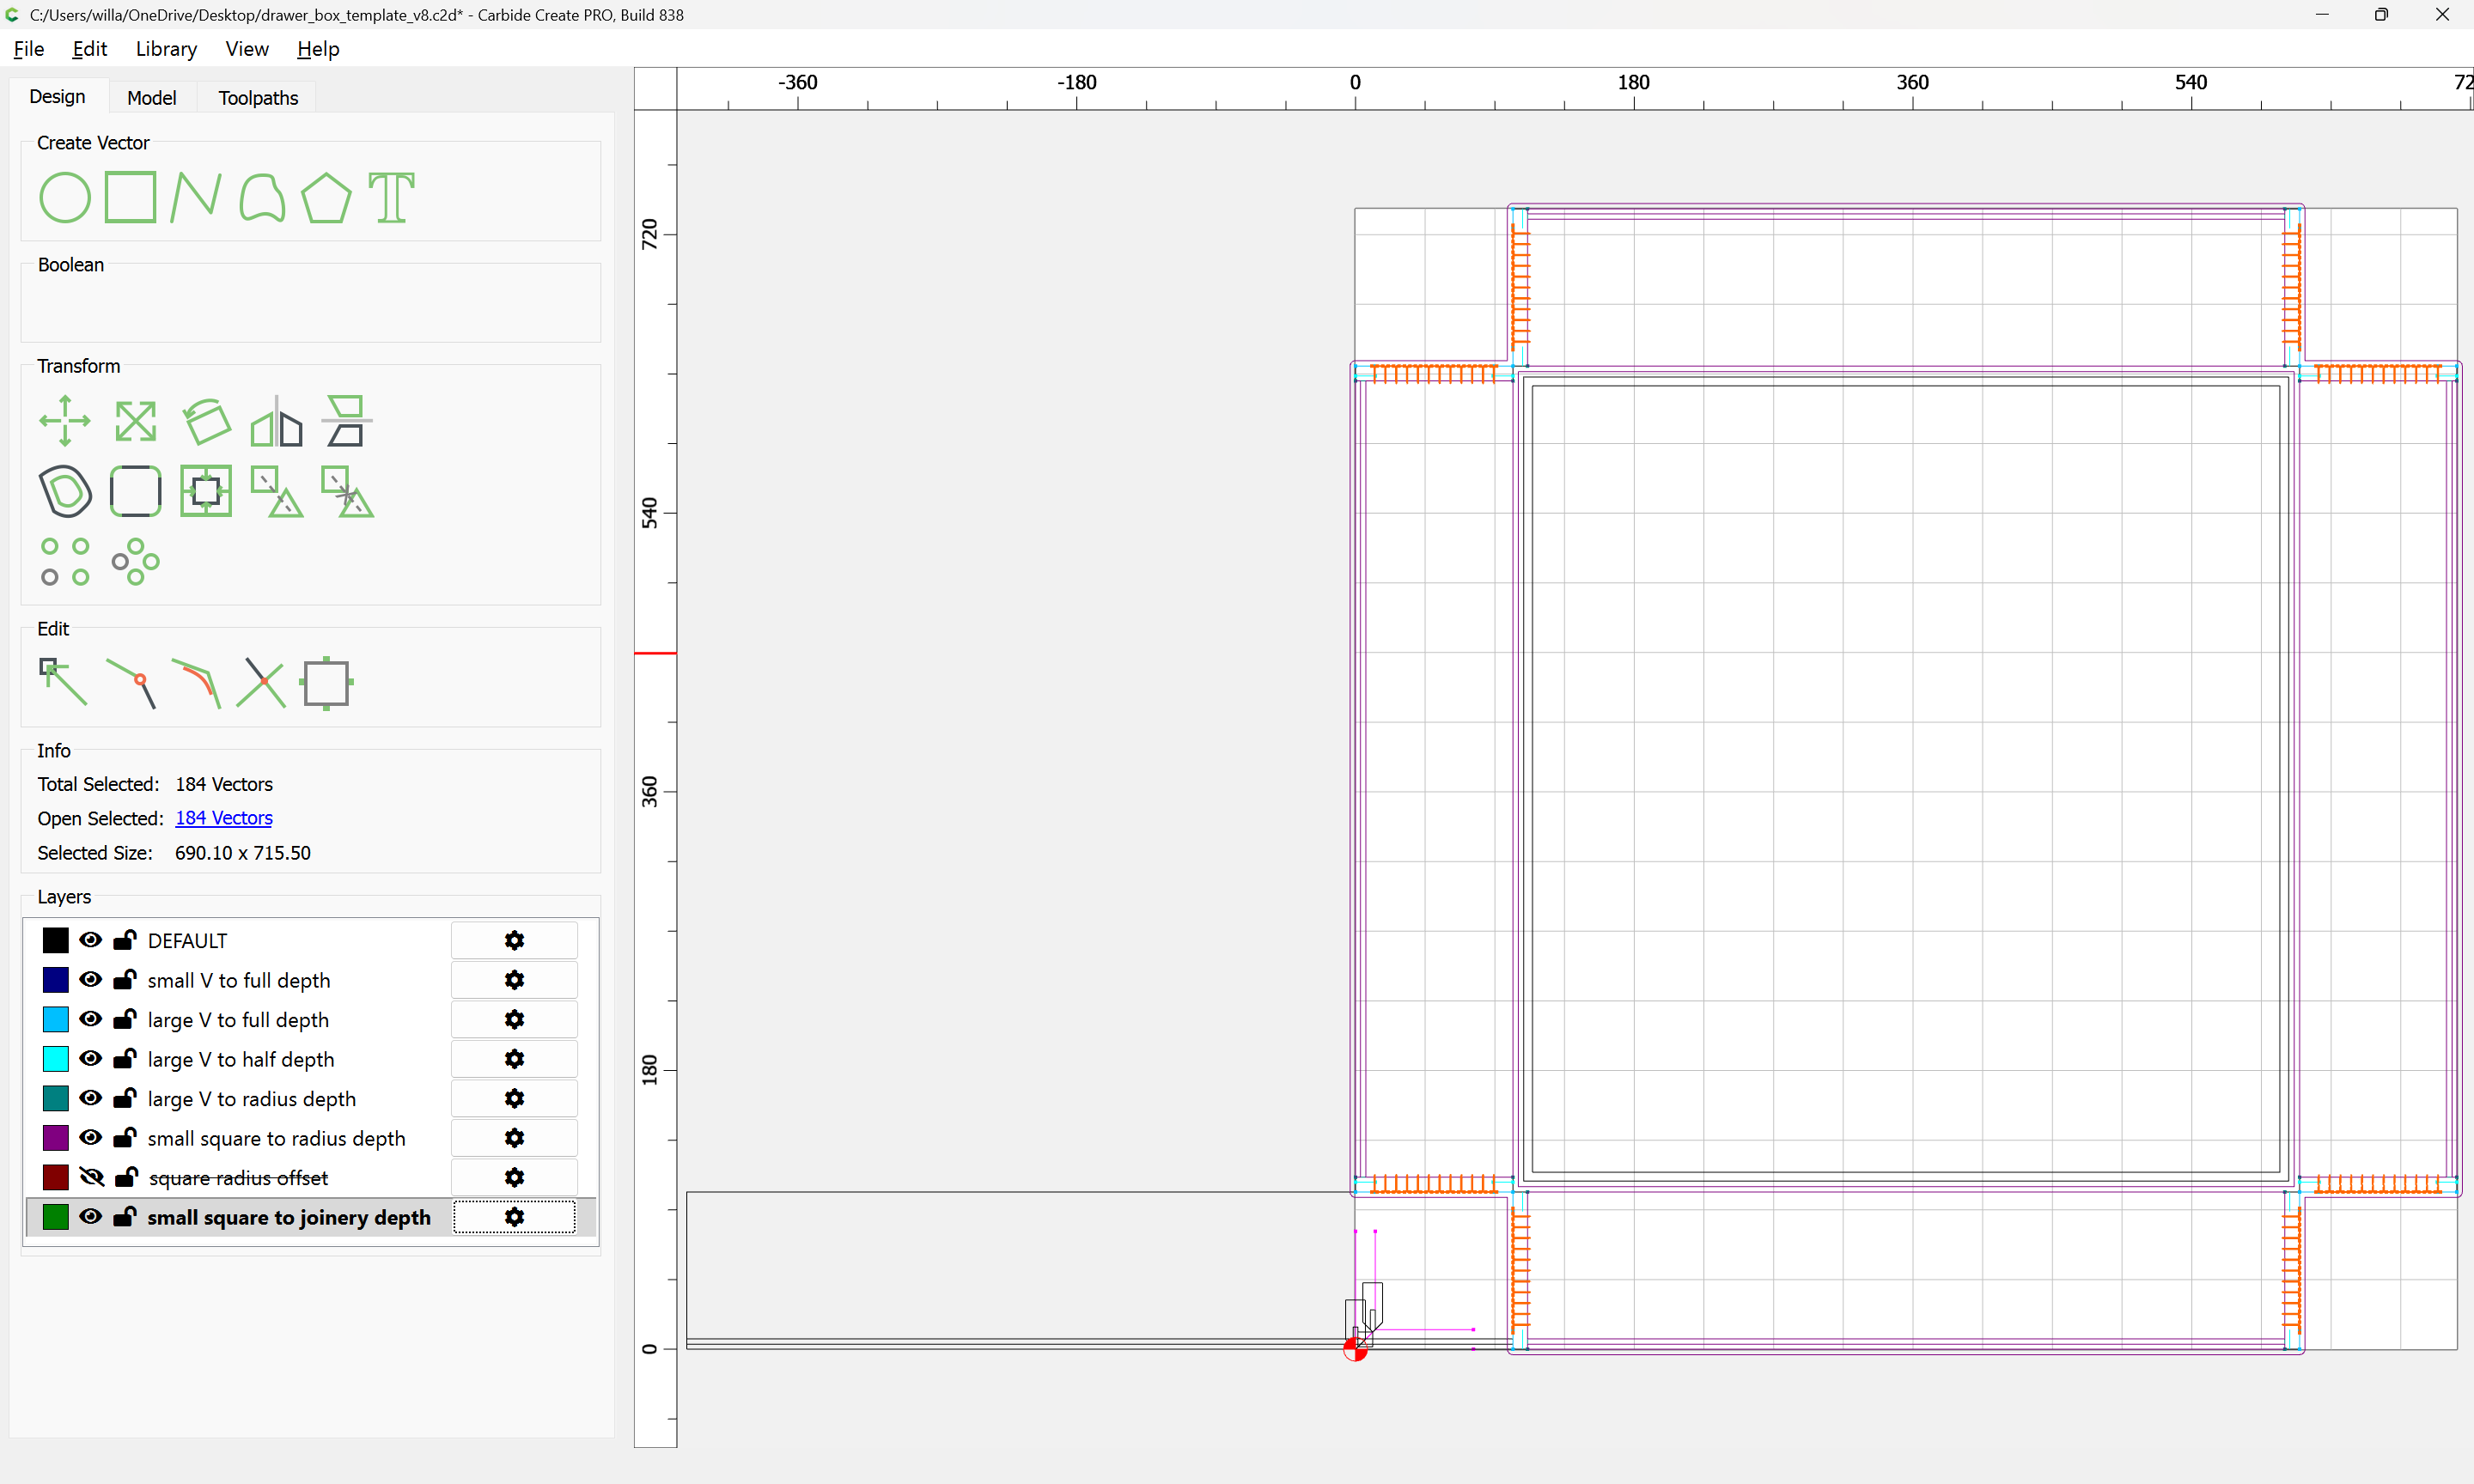This screenshot has height=1484, width=2474.
Task: Open settings for small square to joinery depth
Action: coord(514,1217)
